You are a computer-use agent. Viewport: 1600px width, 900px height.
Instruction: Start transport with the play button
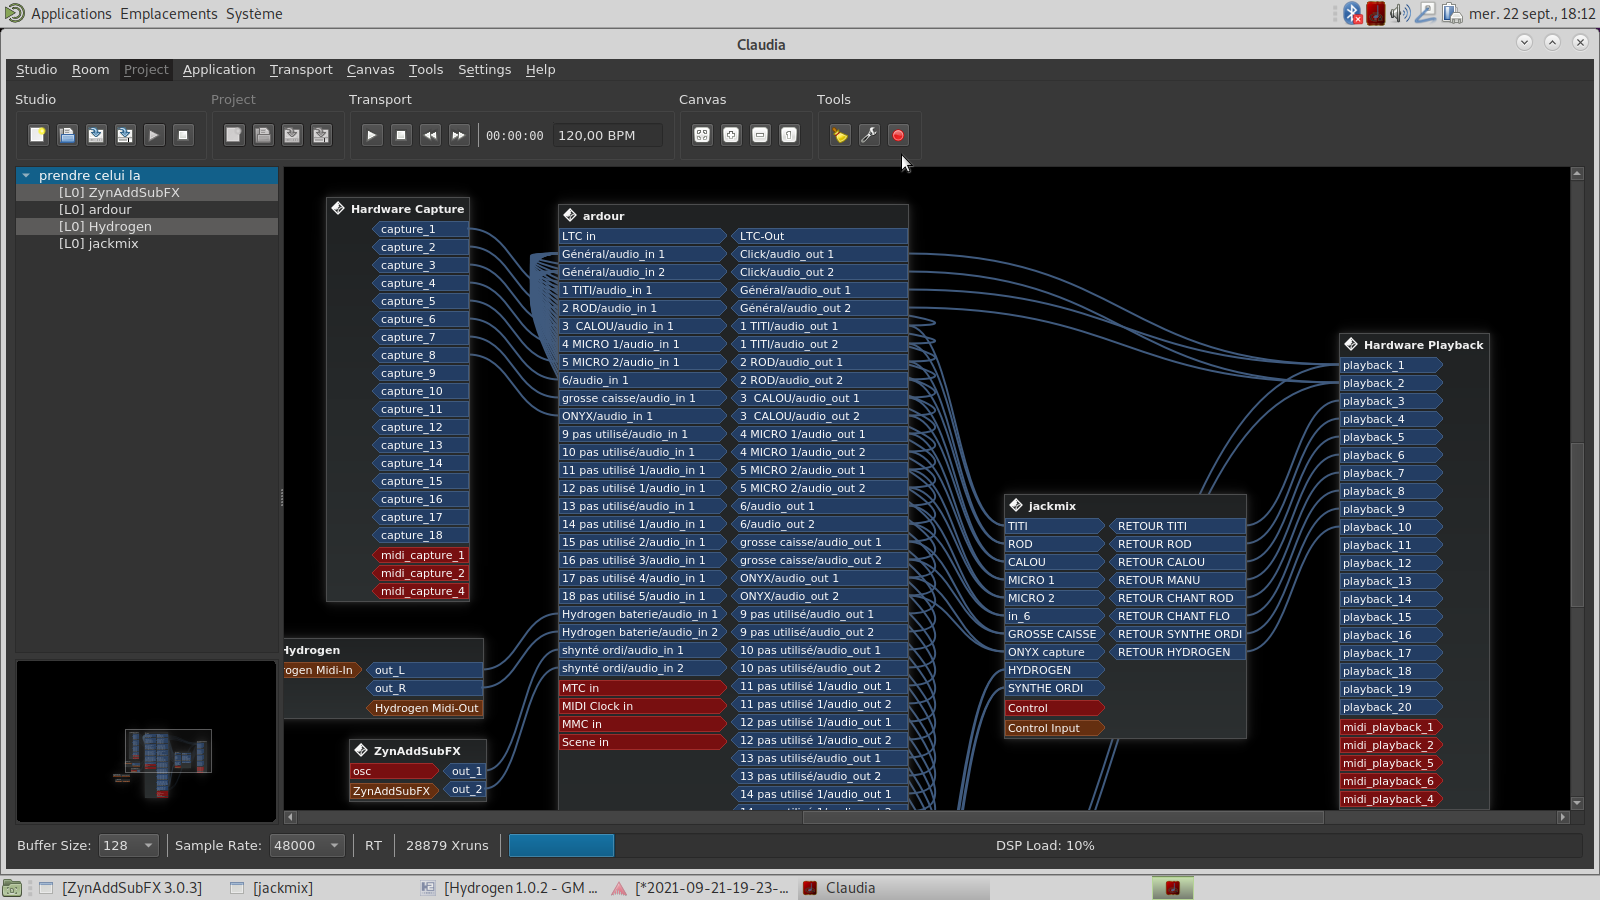point(372,135)
